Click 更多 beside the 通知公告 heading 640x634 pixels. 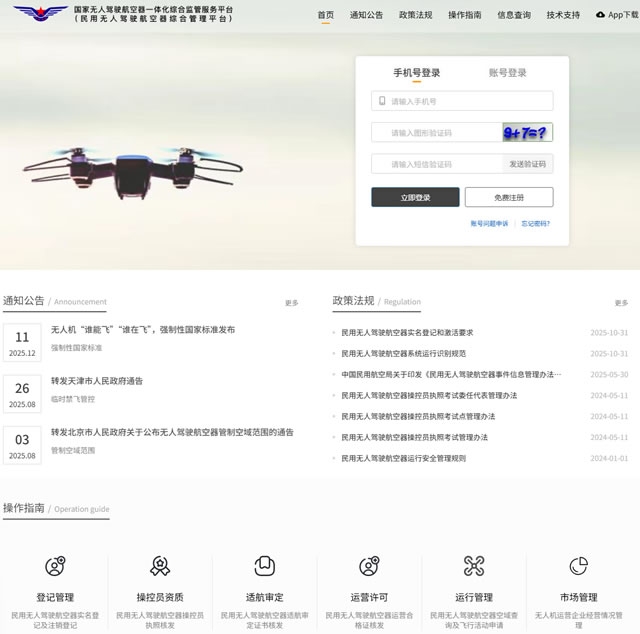(291, 303)
